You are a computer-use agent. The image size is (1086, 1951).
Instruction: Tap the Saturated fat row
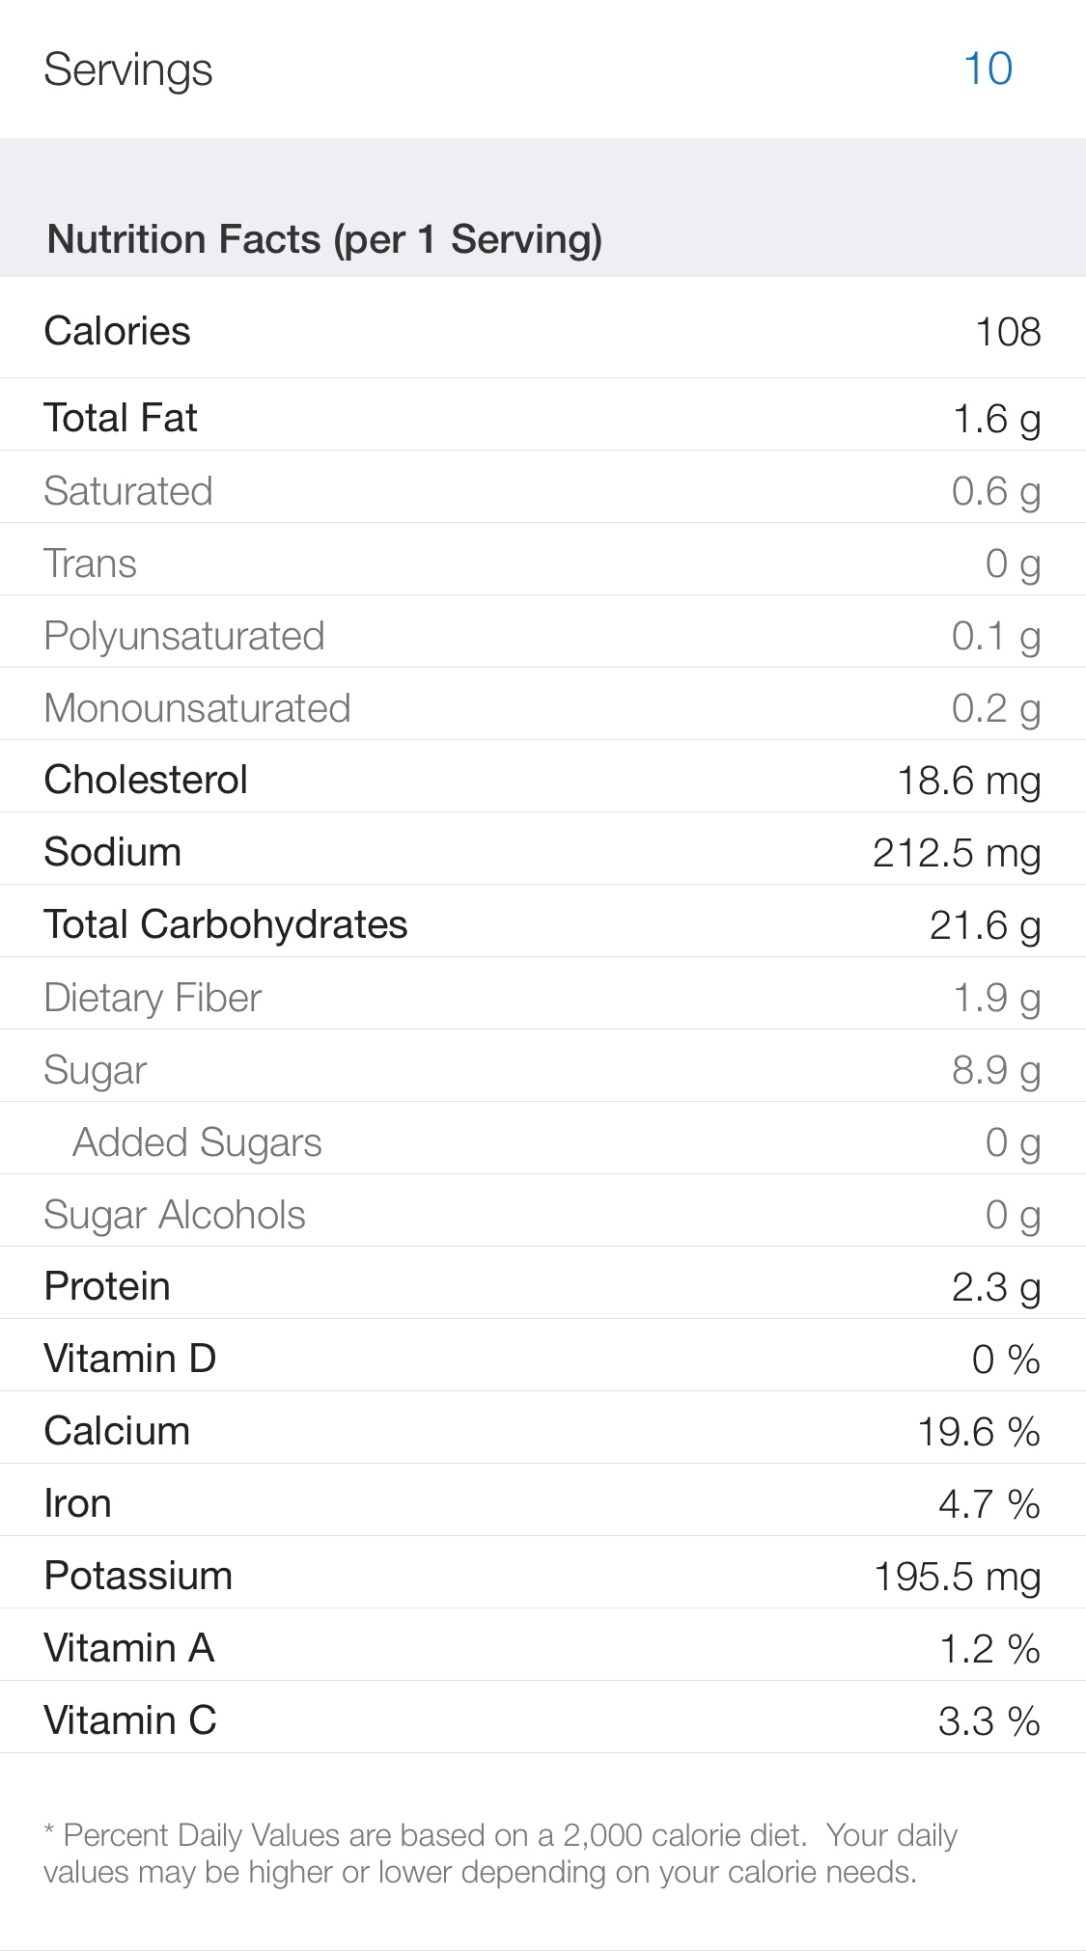point(543,491)
